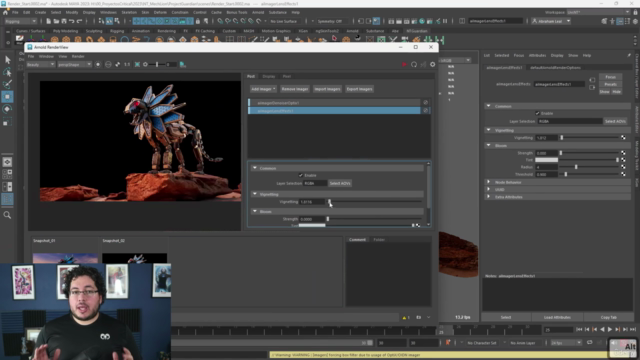Click the Open Scene folder icon in status line
640x360 pixels.
(56, 21)
